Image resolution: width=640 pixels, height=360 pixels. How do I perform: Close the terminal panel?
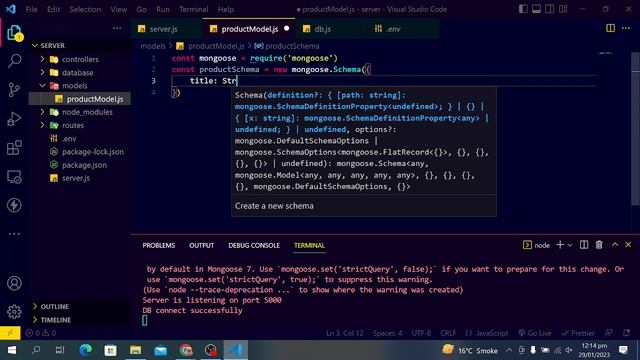(628, 244)
